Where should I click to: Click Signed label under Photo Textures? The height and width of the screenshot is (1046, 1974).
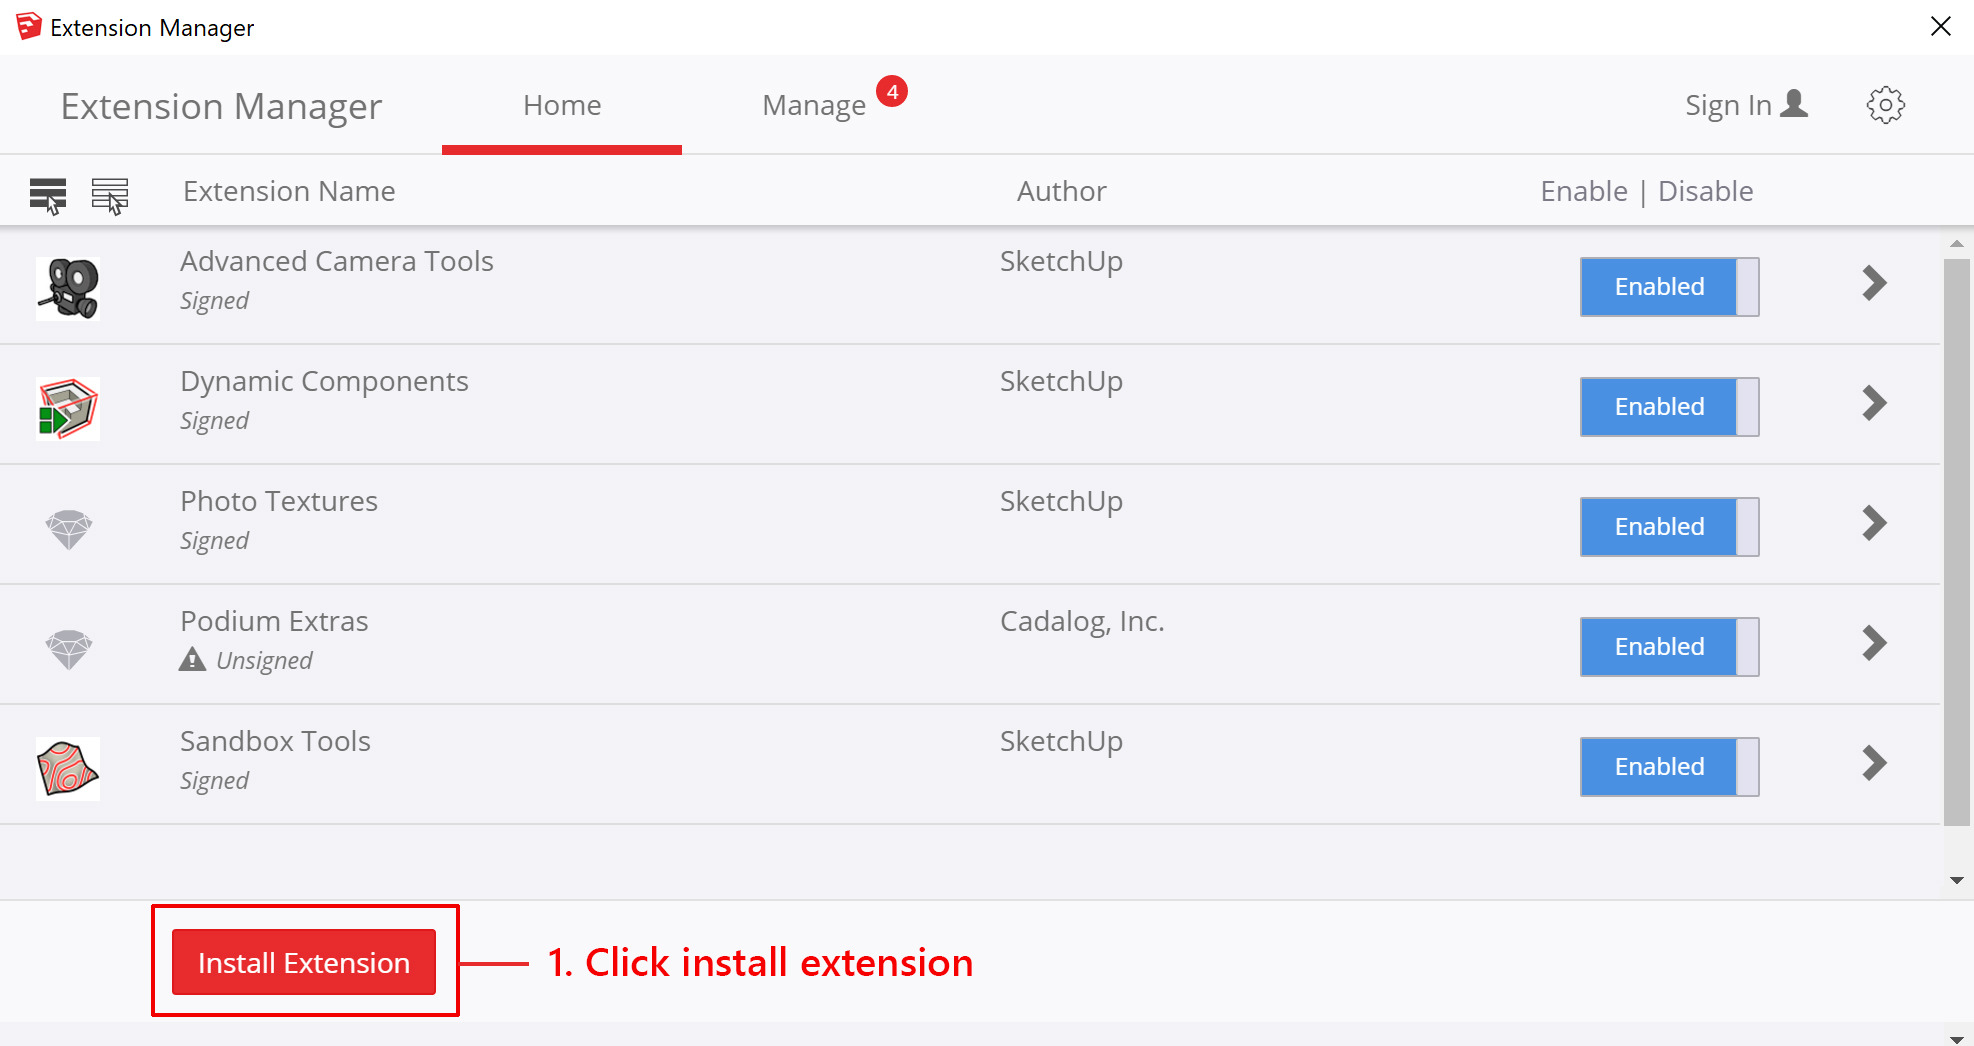214,541
